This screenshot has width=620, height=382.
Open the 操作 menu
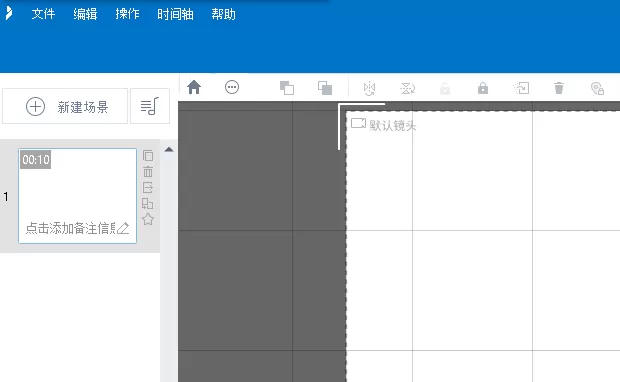click(x=127, y=14)
